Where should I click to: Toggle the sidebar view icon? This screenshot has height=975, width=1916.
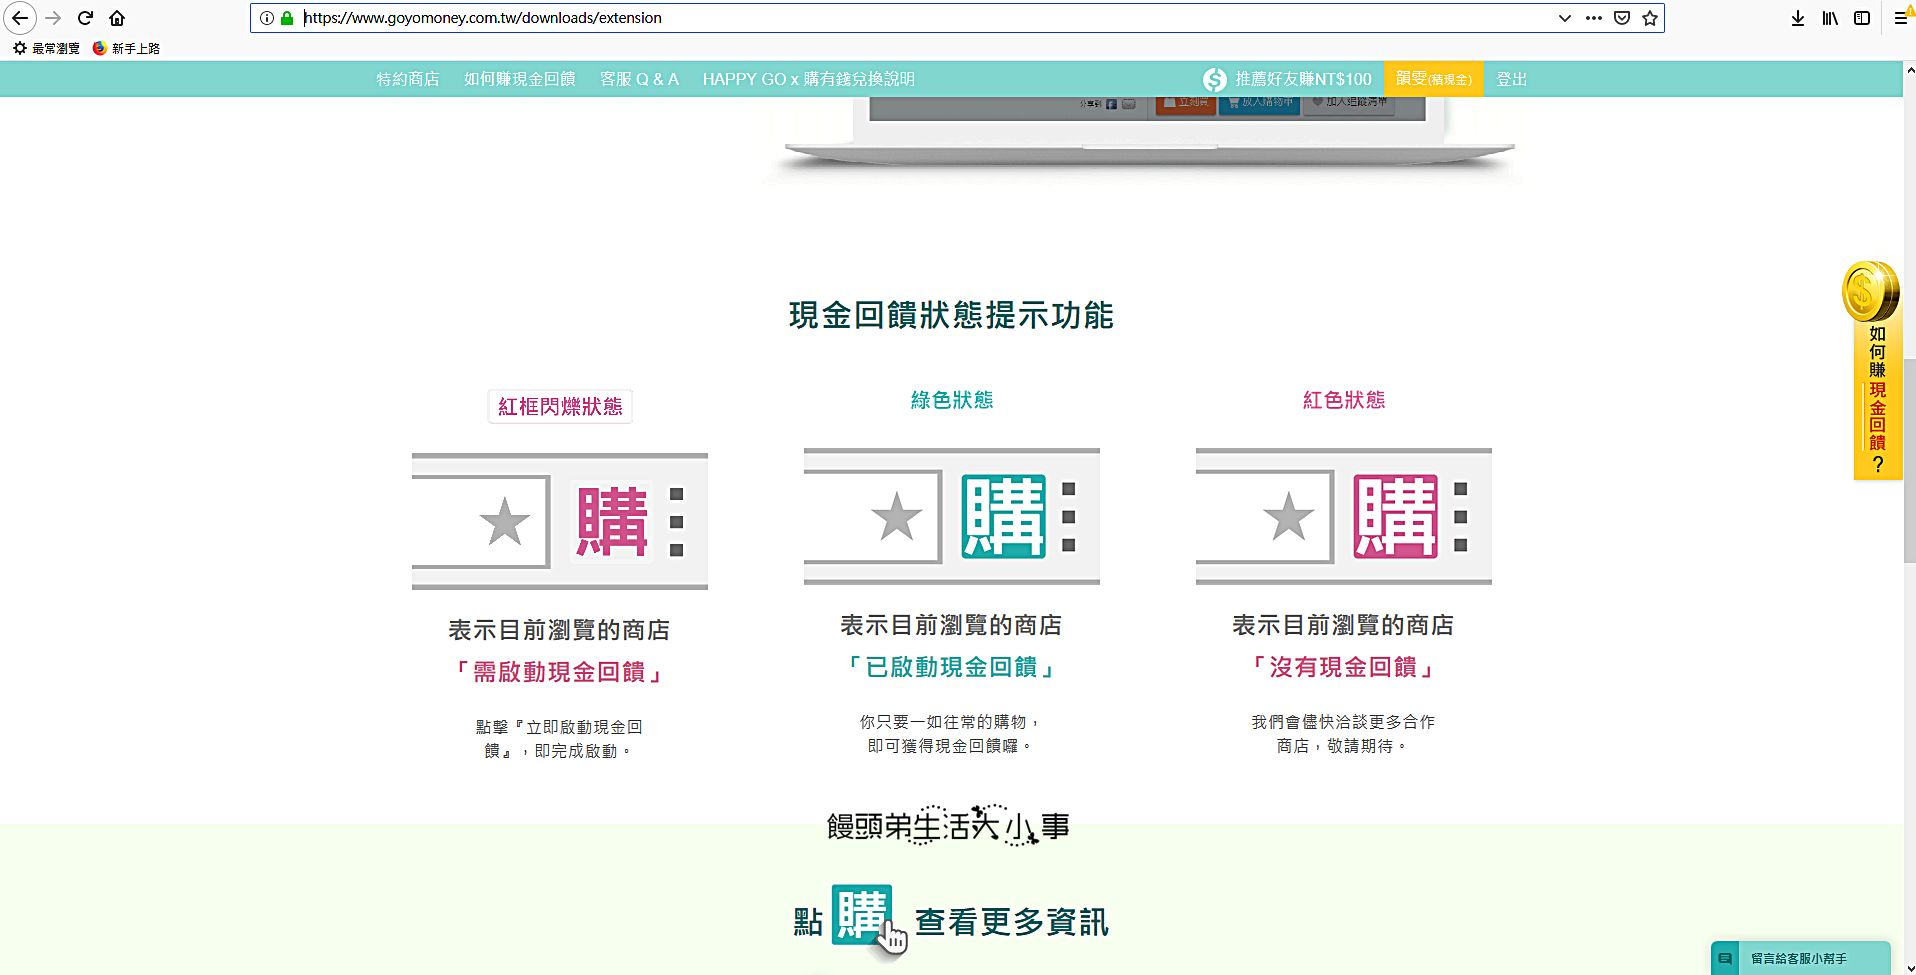(x=1861, y=18)
